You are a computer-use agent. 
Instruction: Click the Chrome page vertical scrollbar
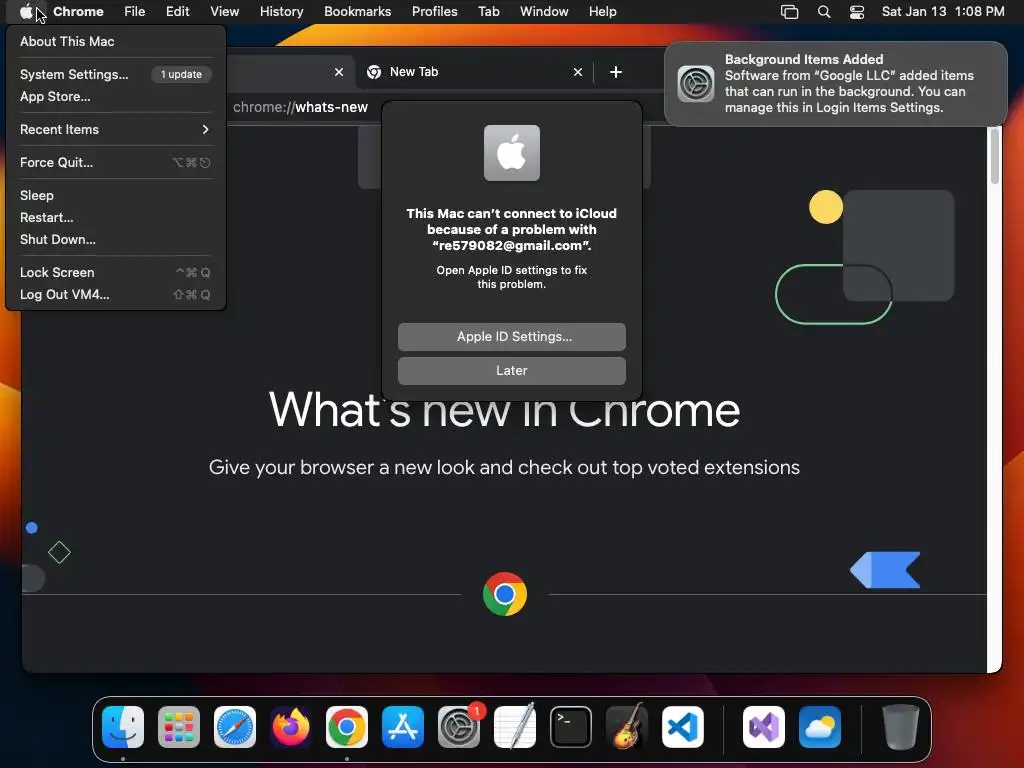pos(994,157)
